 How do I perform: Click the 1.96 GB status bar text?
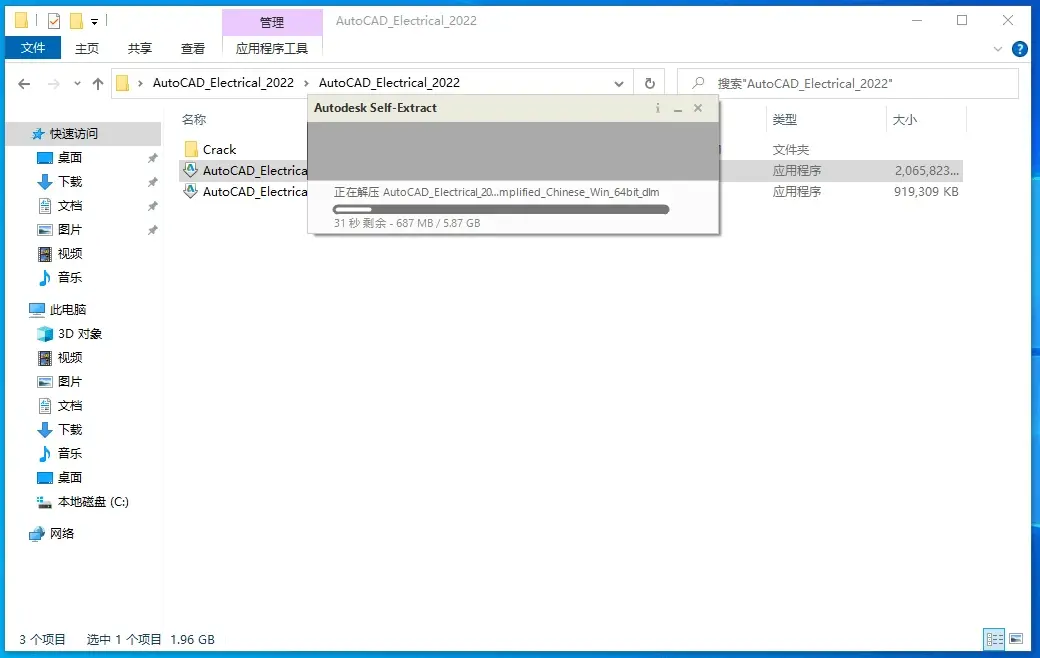pos(192,639)
